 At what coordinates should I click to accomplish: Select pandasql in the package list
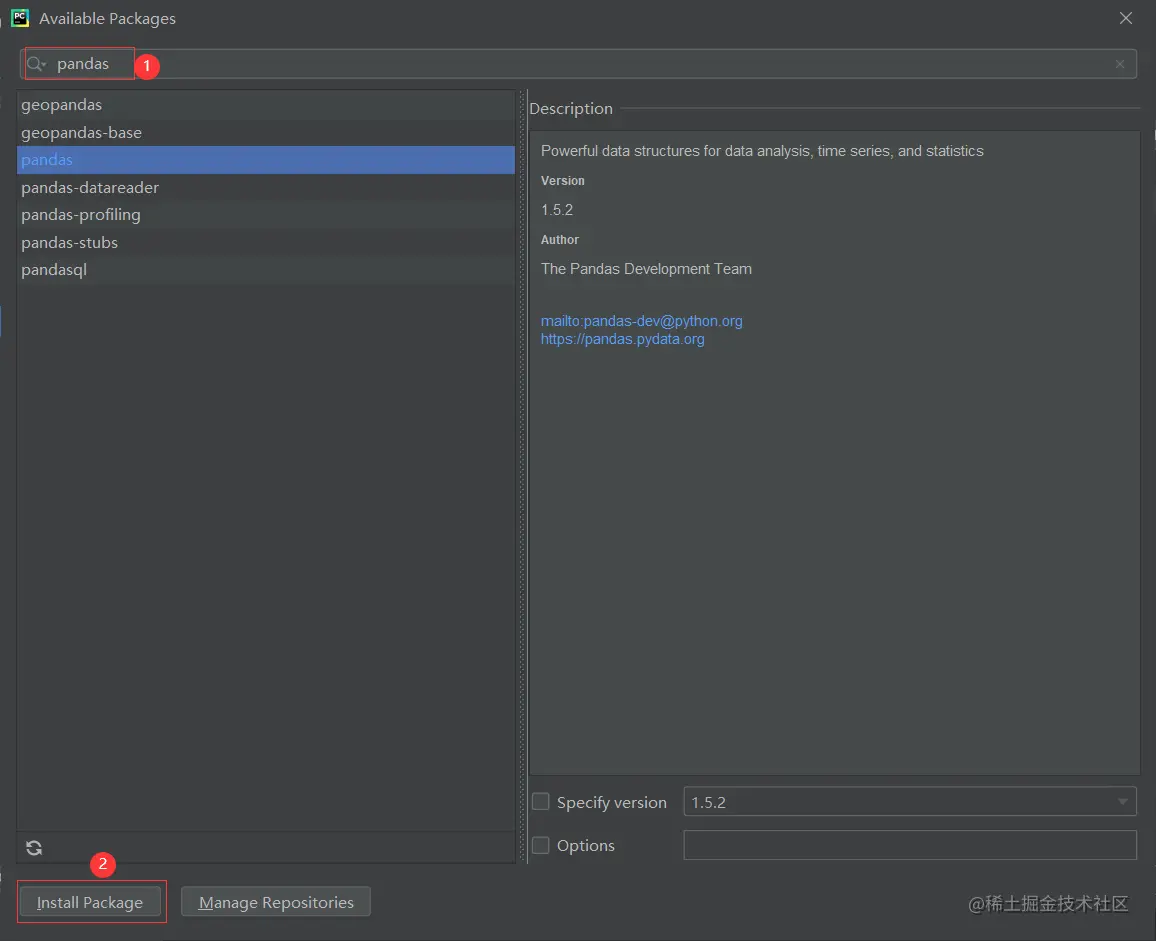[x=265, y=270]
